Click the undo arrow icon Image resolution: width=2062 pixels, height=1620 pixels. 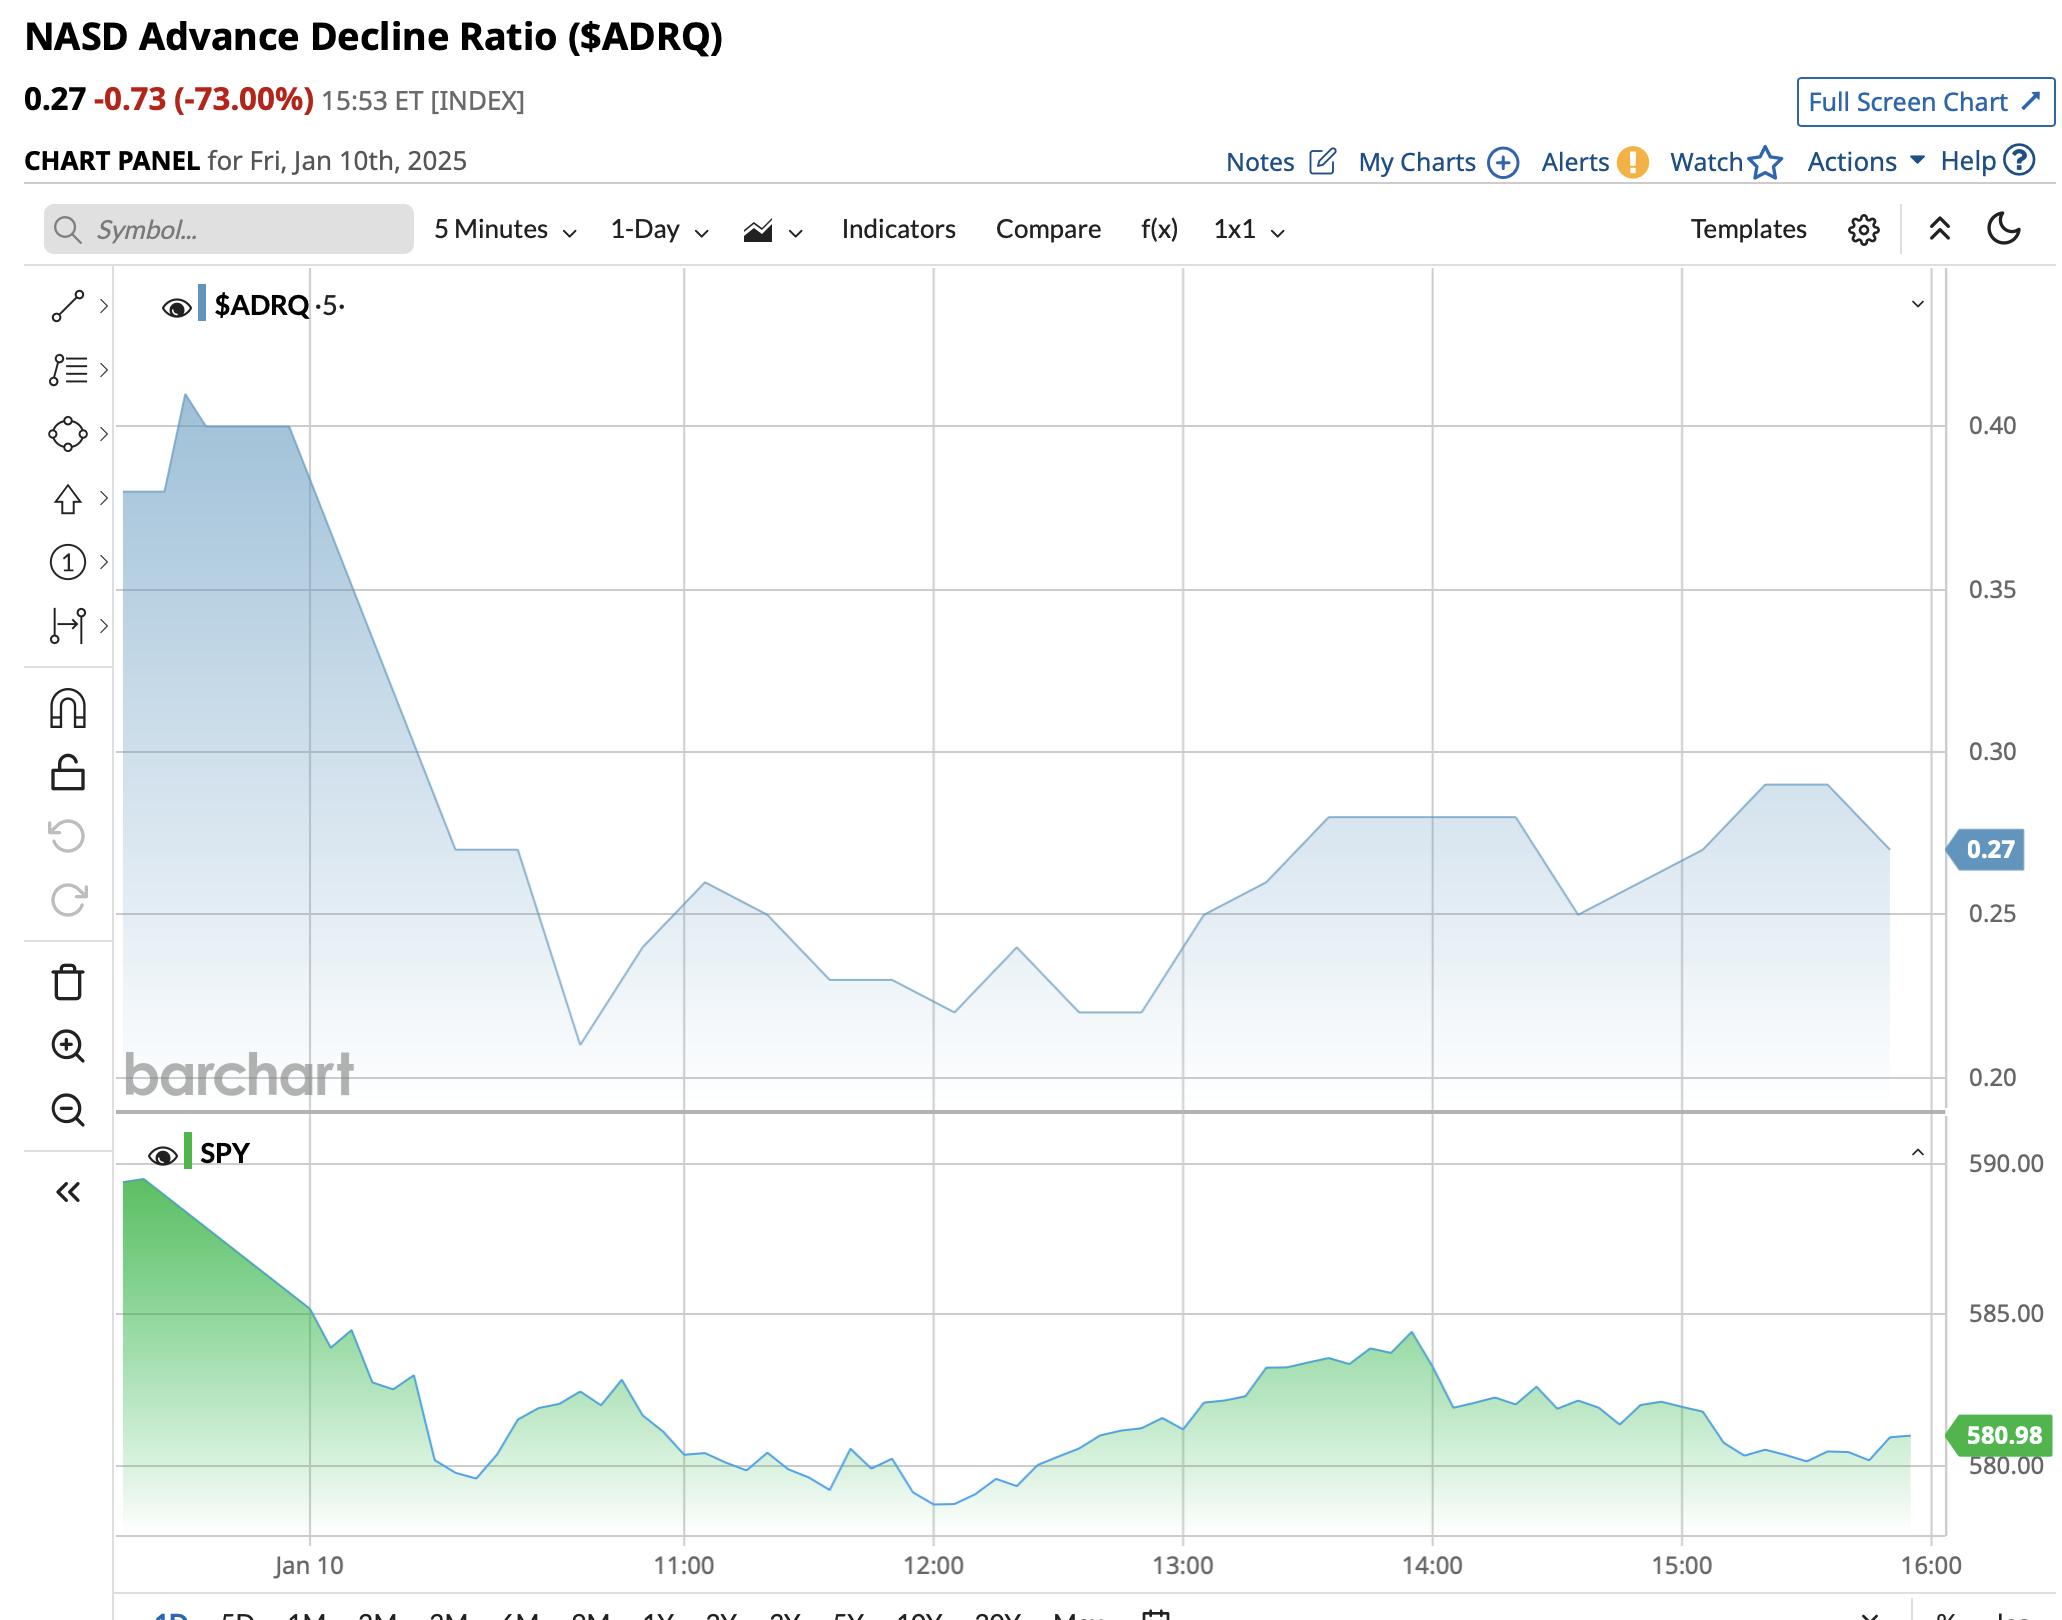[x=68, y=836]
